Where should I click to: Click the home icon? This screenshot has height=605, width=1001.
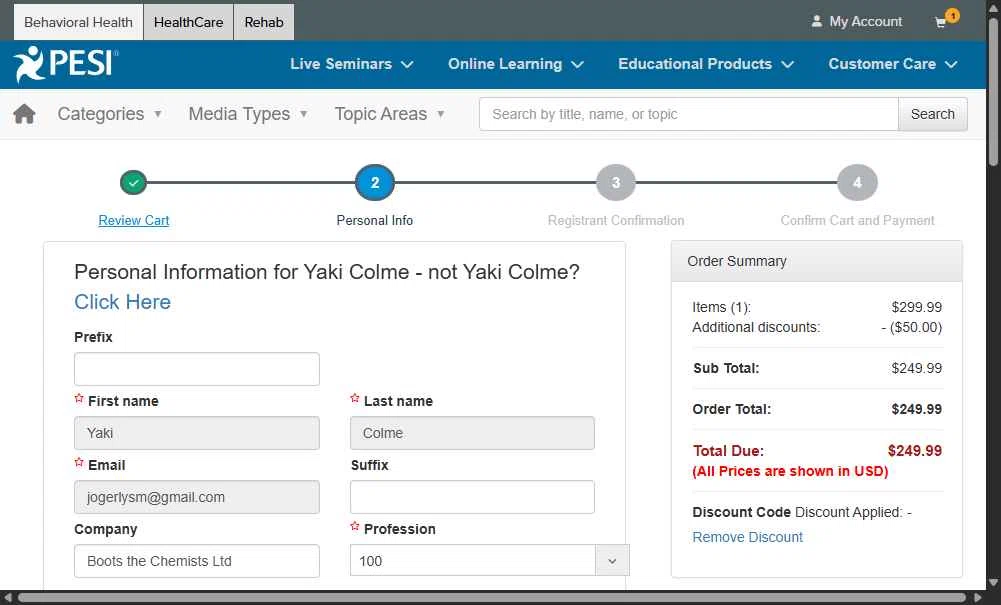24,114
